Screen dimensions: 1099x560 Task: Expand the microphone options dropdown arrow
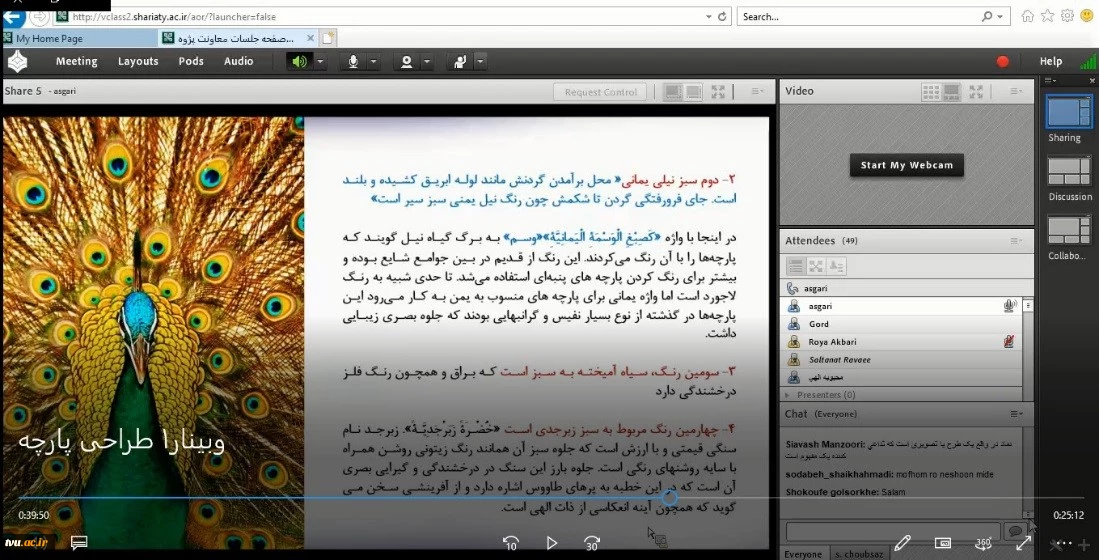coord(373,61)
